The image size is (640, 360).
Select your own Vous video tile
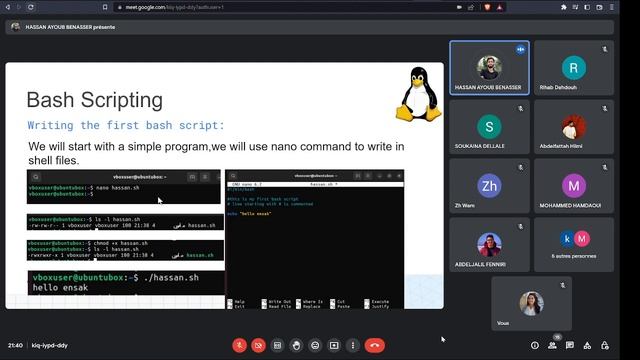[x=531, y=303]
